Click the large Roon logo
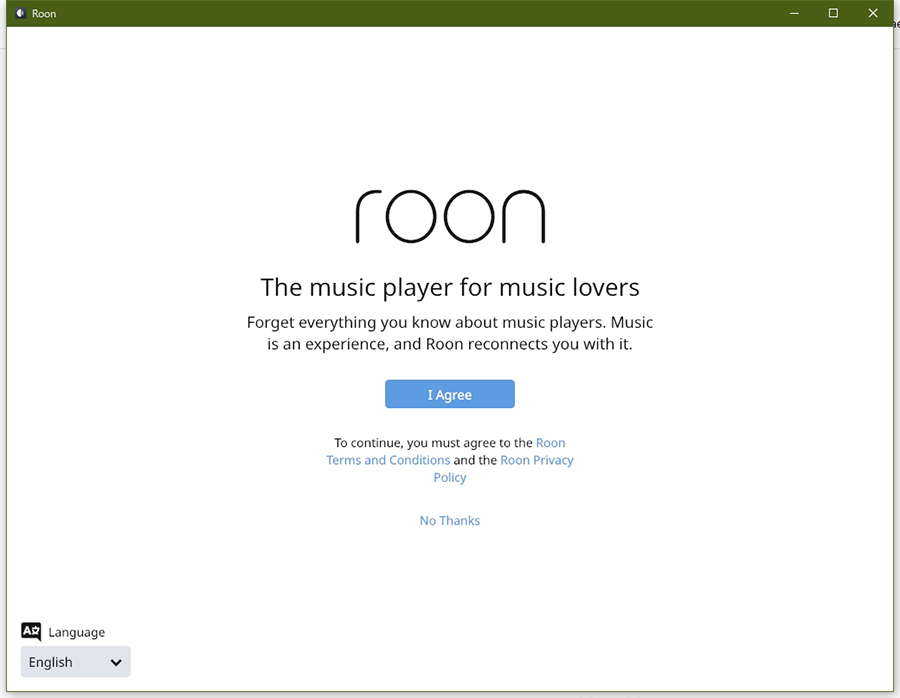900x698 pixels. 450,216
